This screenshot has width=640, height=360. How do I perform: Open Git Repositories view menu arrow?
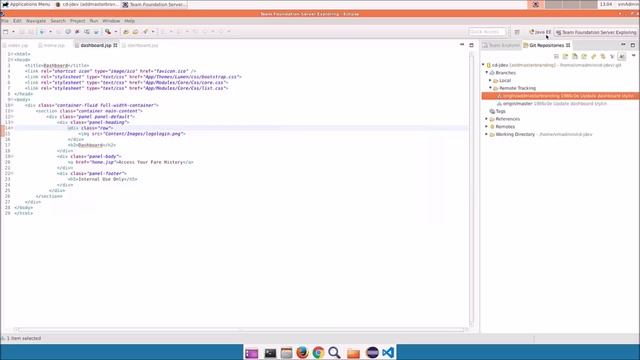coord(633,56)
